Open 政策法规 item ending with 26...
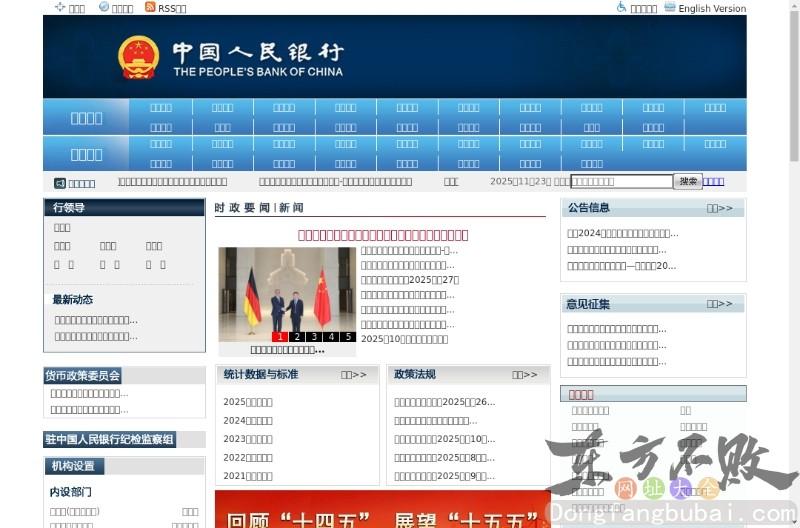This screenshot has width=800, height=528. pyautogui.click(x=444, y=402)
